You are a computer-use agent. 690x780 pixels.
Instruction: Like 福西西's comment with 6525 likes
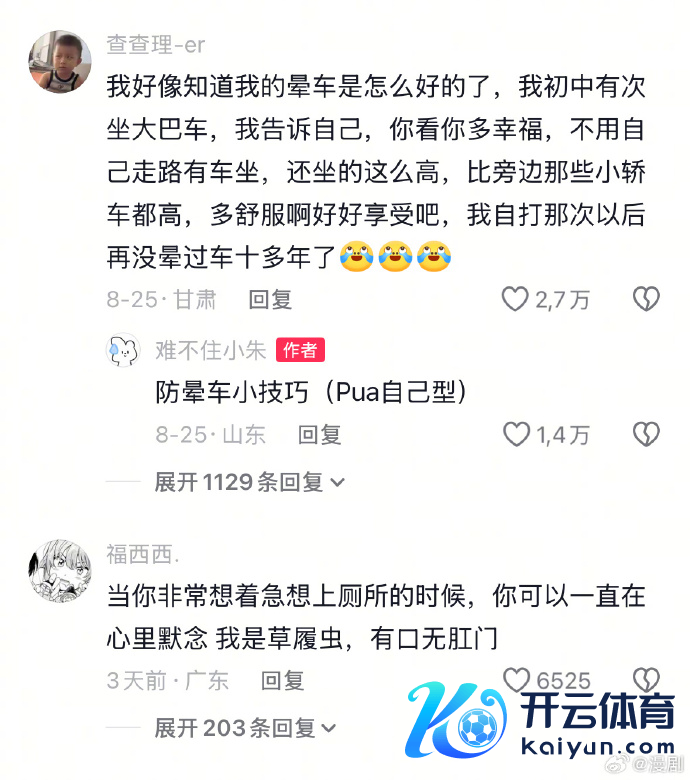(516, 680)
